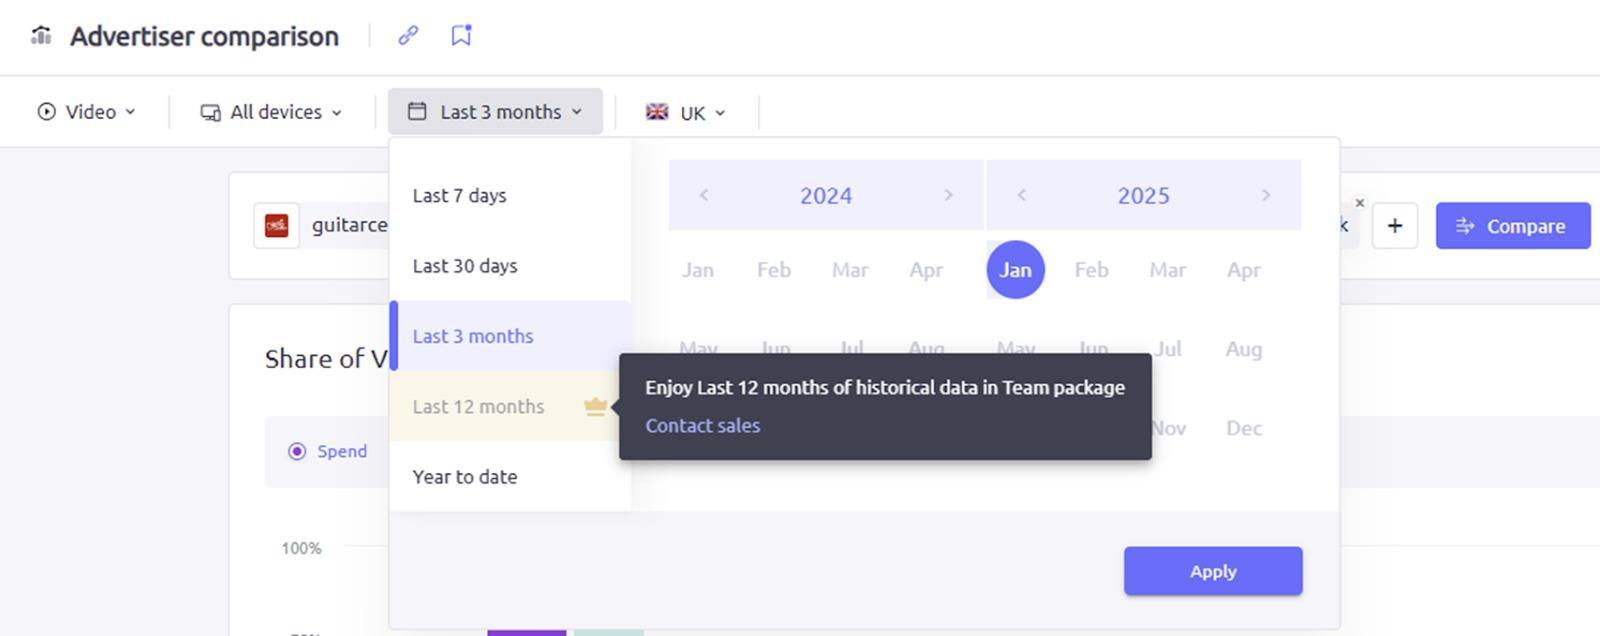Click the Compare button
Screen dimensions: 1600x636
[x=1513, y=226]
